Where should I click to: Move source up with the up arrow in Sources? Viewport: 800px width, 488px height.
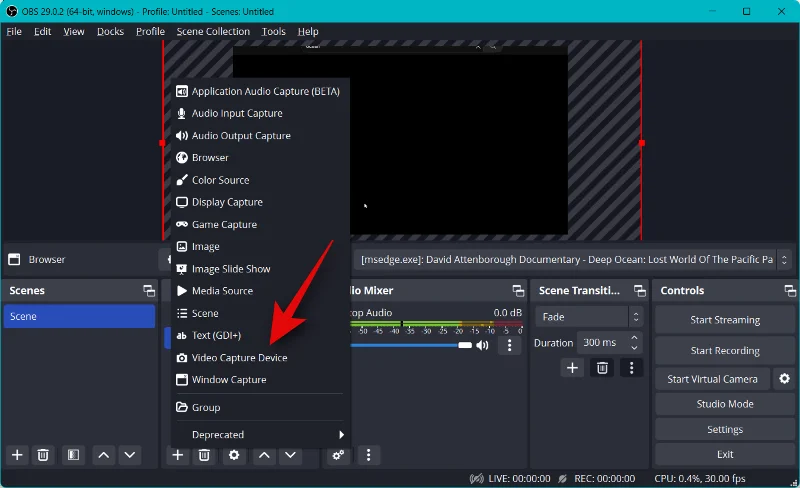click(x=264, y=455)
